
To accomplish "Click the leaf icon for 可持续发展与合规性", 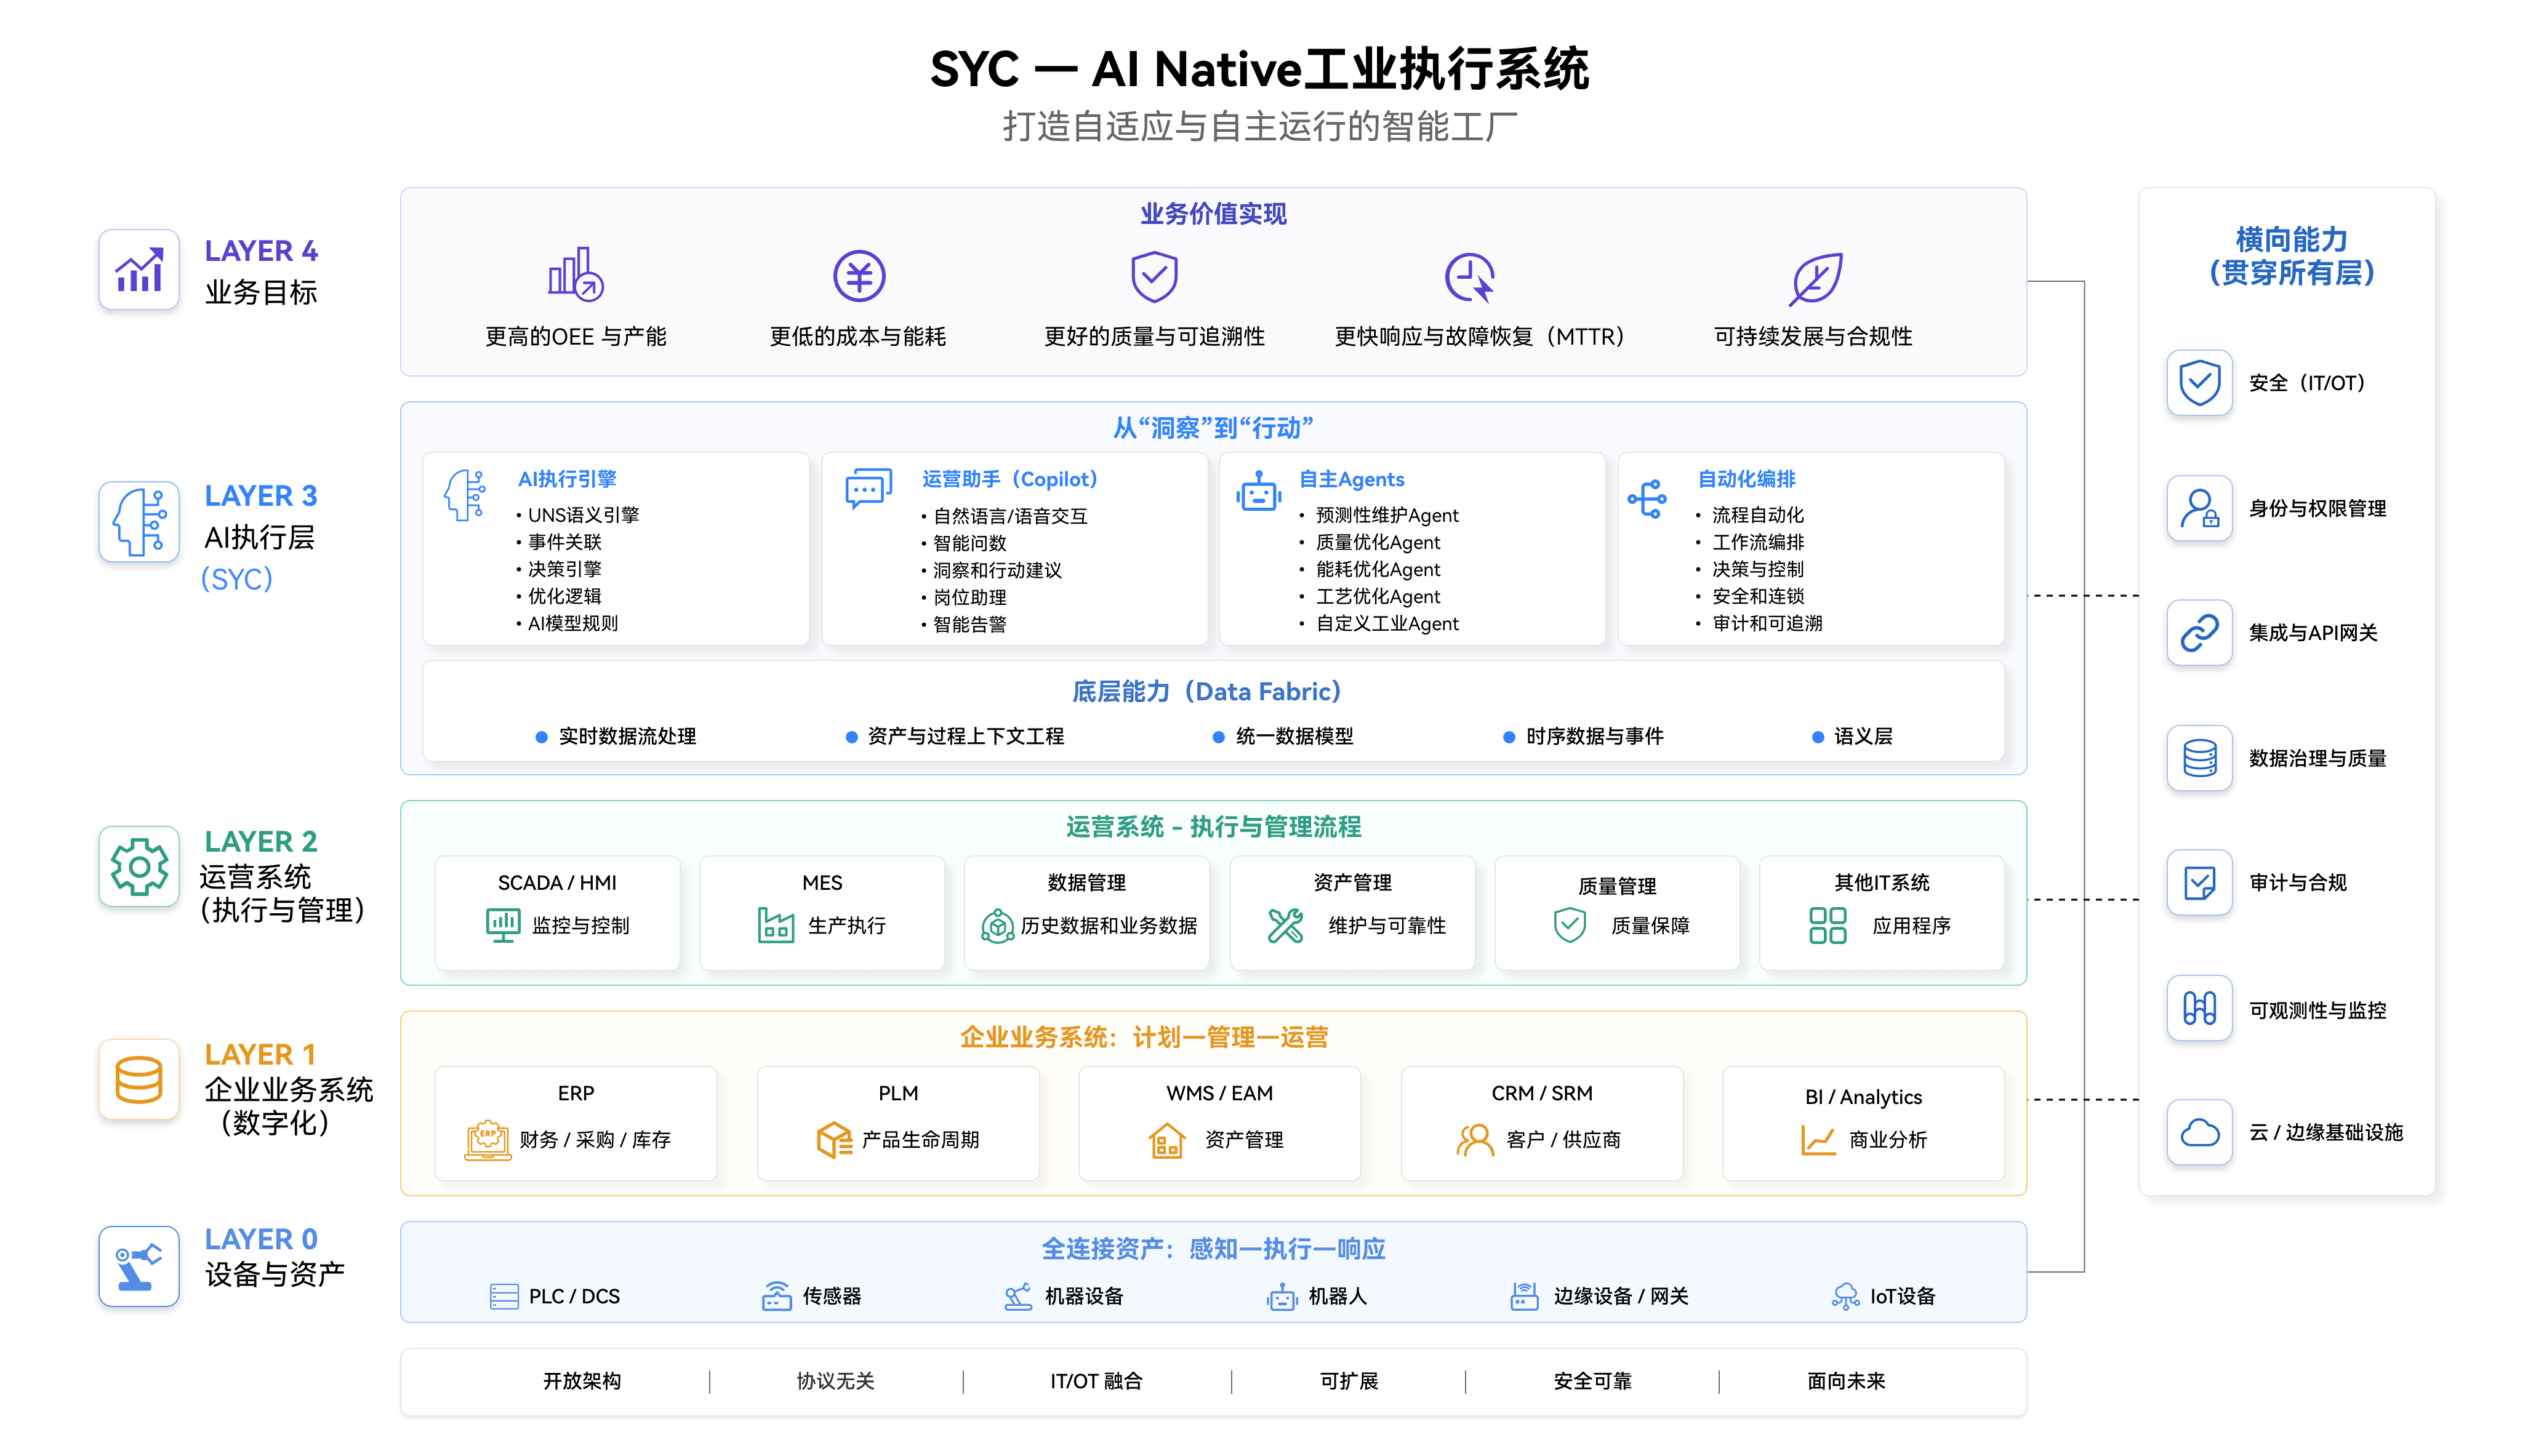I will 1815,278.
